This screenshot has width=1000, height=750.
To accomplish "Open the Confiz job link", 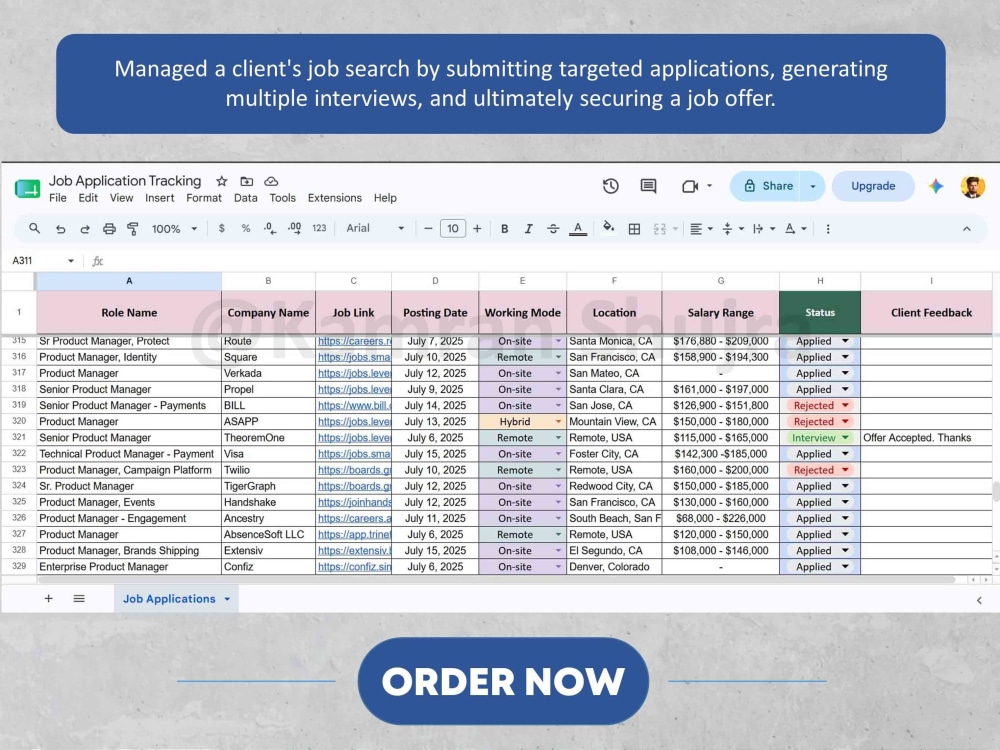I will [355, 566].
